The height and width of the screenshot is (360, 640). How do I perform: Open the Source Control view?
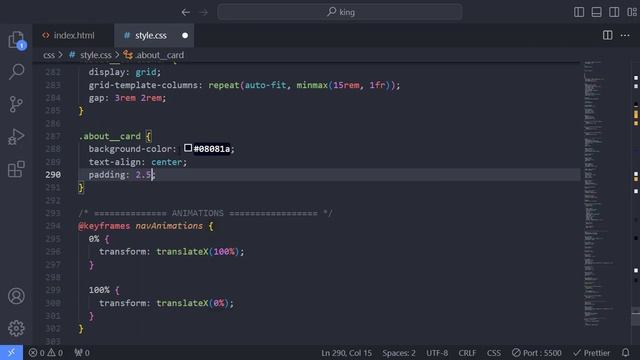click(16, 104)
